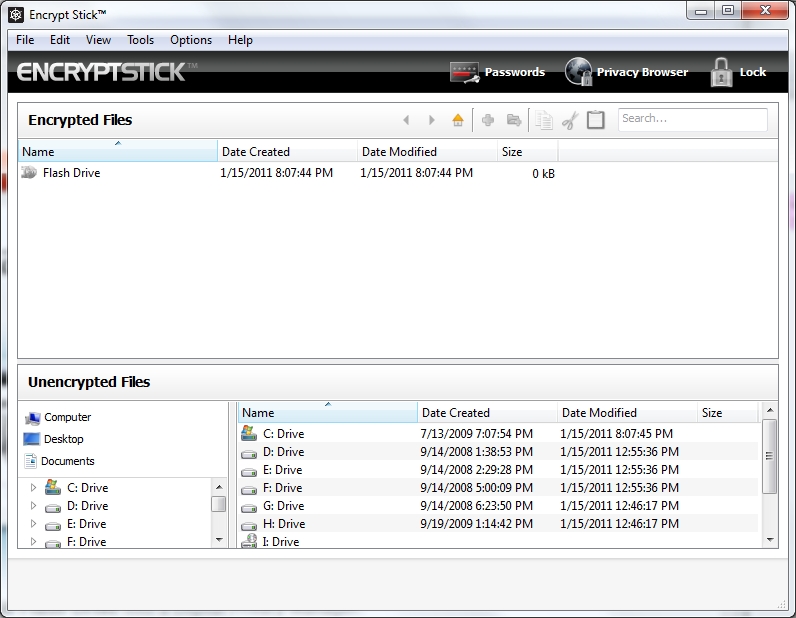Screen dimensions: 796x618
Task: Click the H: Drive icon in file list
Action: click(x=249, y=525)
